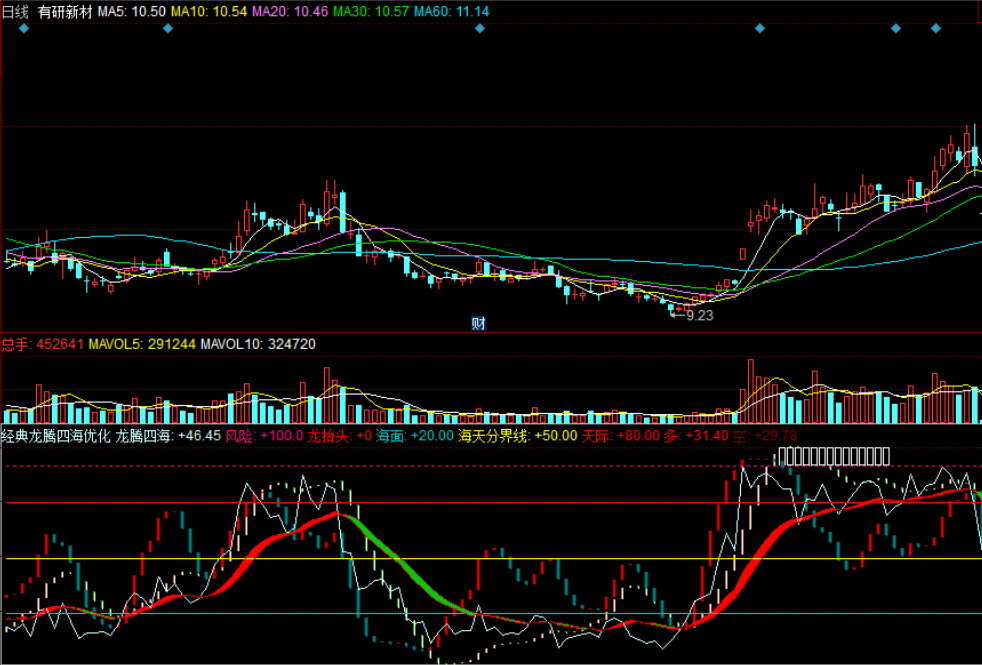
Task: Select the MAVOL10: 324720 label
Action: click(x=258, y=344)
